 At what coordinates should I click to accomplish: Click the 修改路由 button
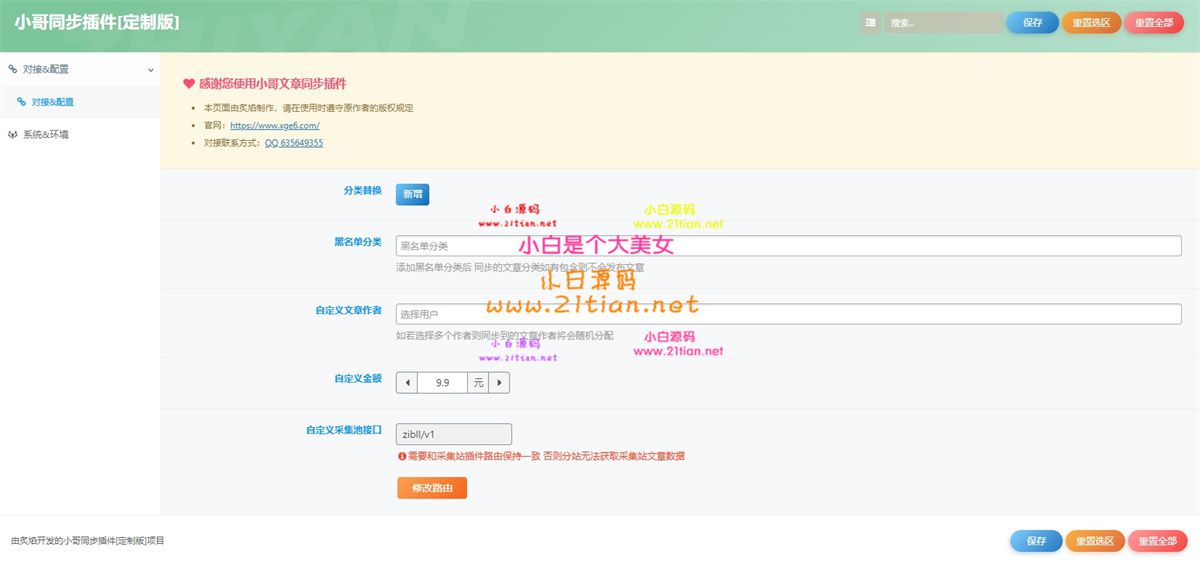click(432, 488)
